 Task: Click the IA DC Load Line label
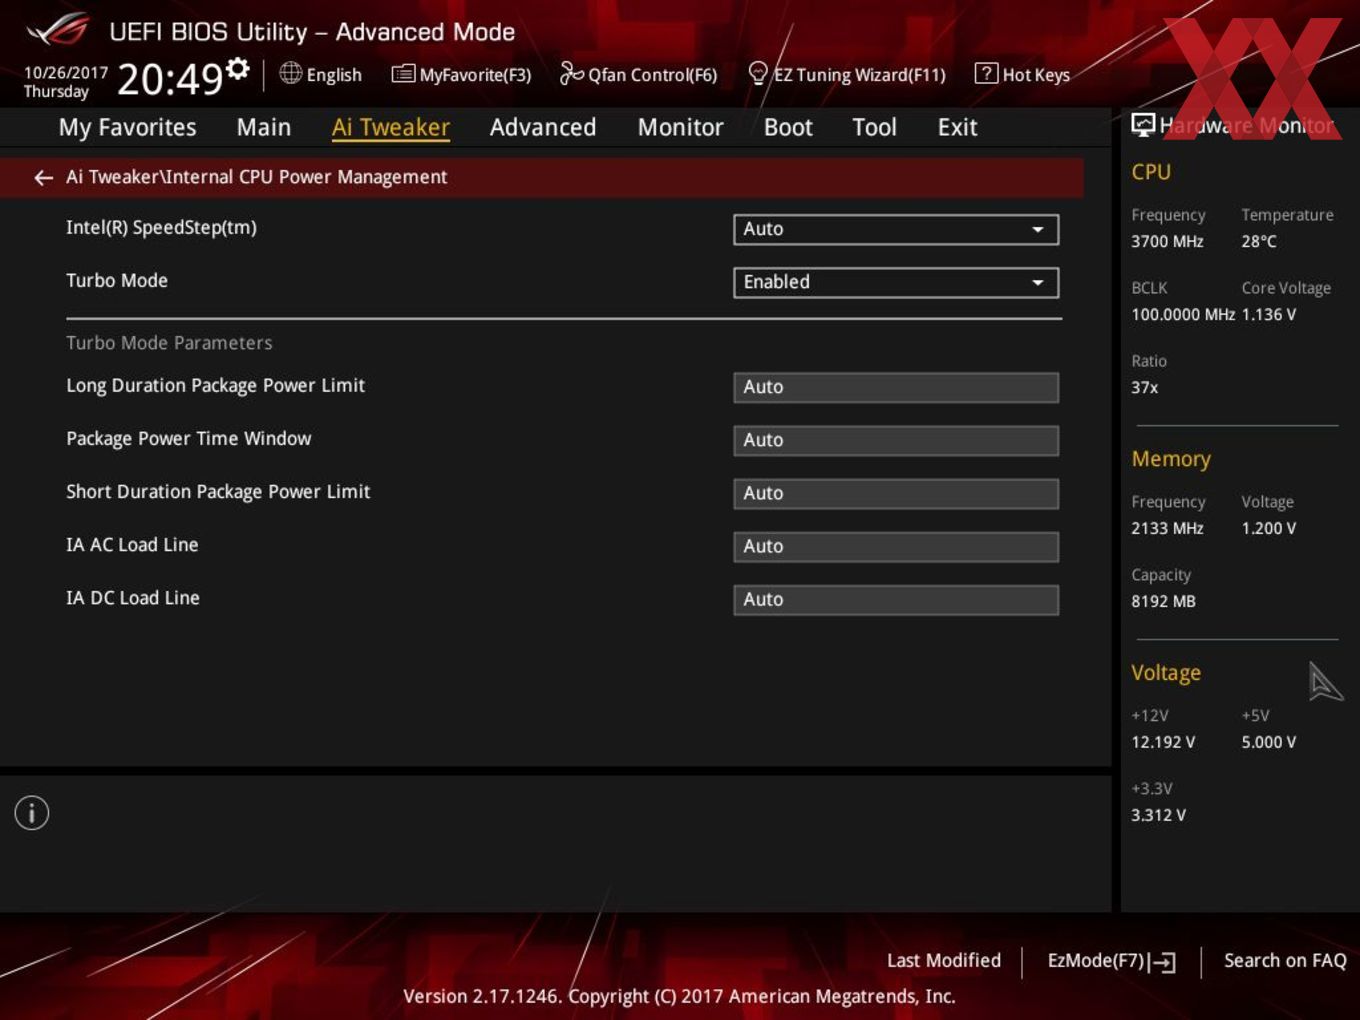(133, 598)
